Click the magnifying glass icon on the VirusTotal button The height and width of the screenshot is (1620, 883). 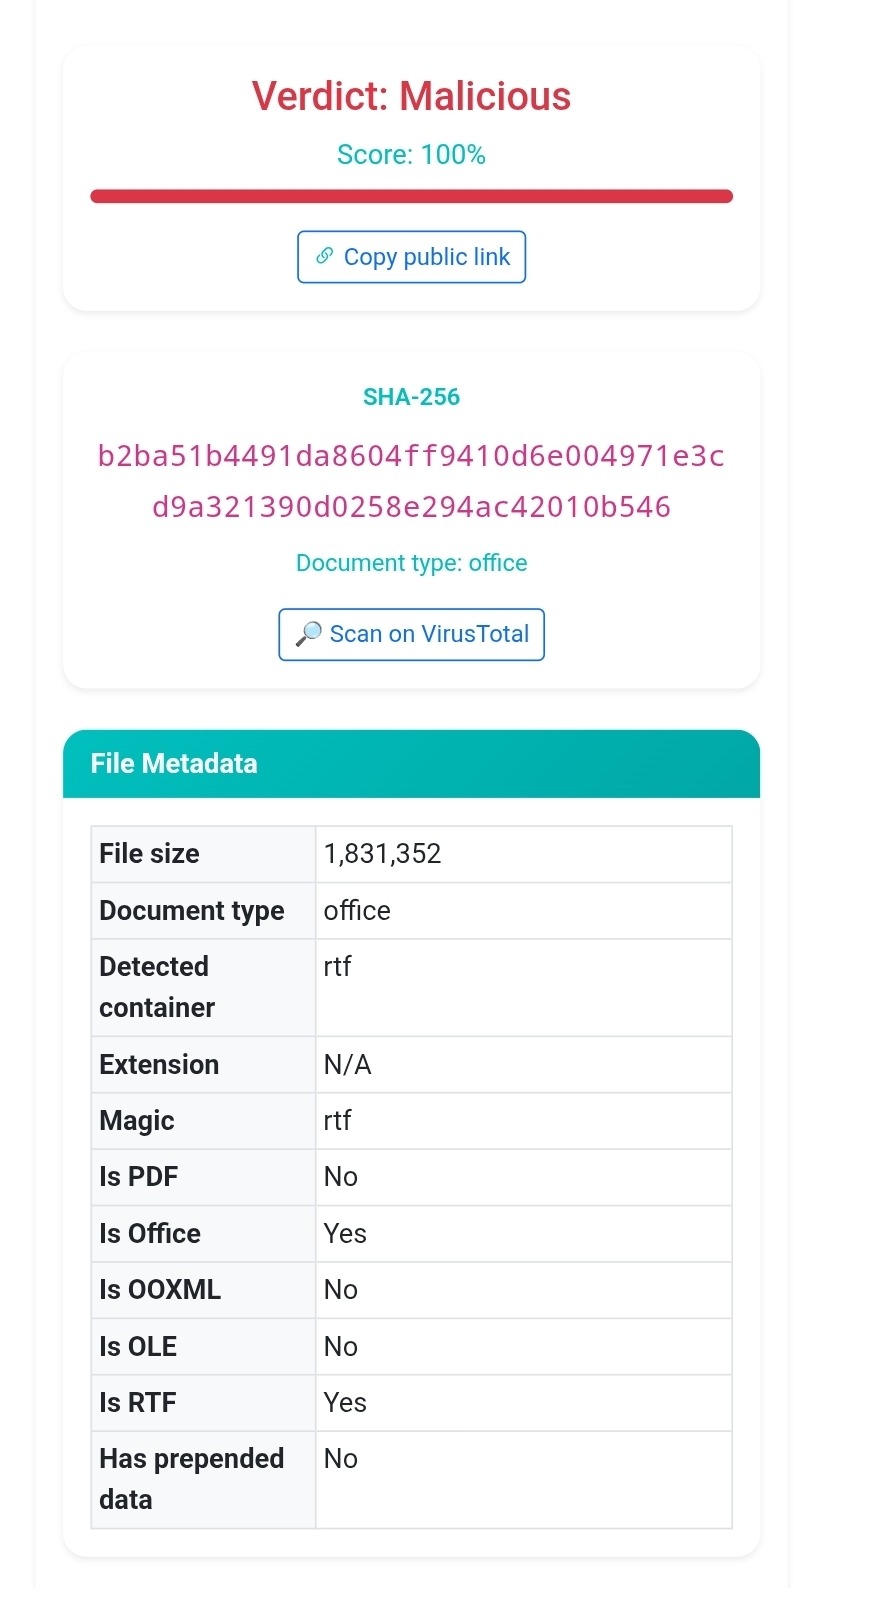point(308,634)
